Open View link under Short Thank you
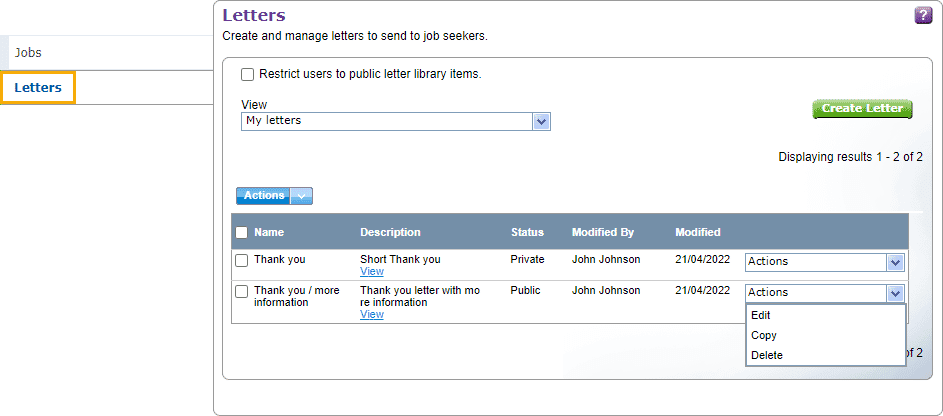This screenshot has height=416, width=943. tap(372, 271)
